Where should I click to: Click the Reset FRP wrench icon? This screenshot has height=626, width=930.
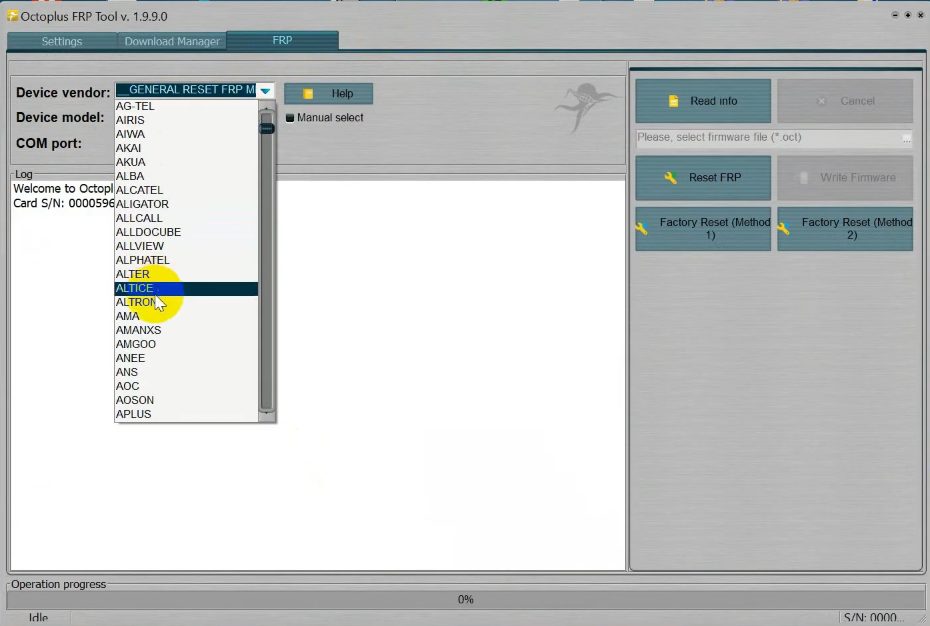671,178
